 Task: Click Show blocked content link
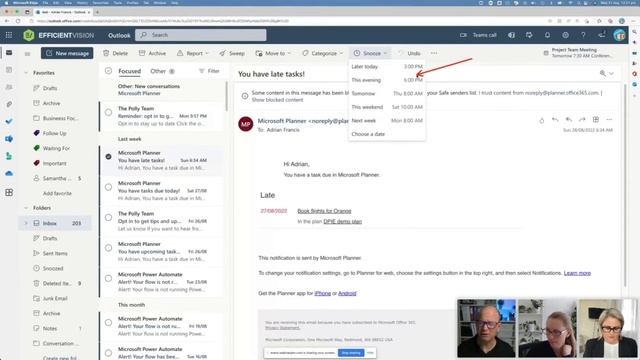[x=277, y=100]
